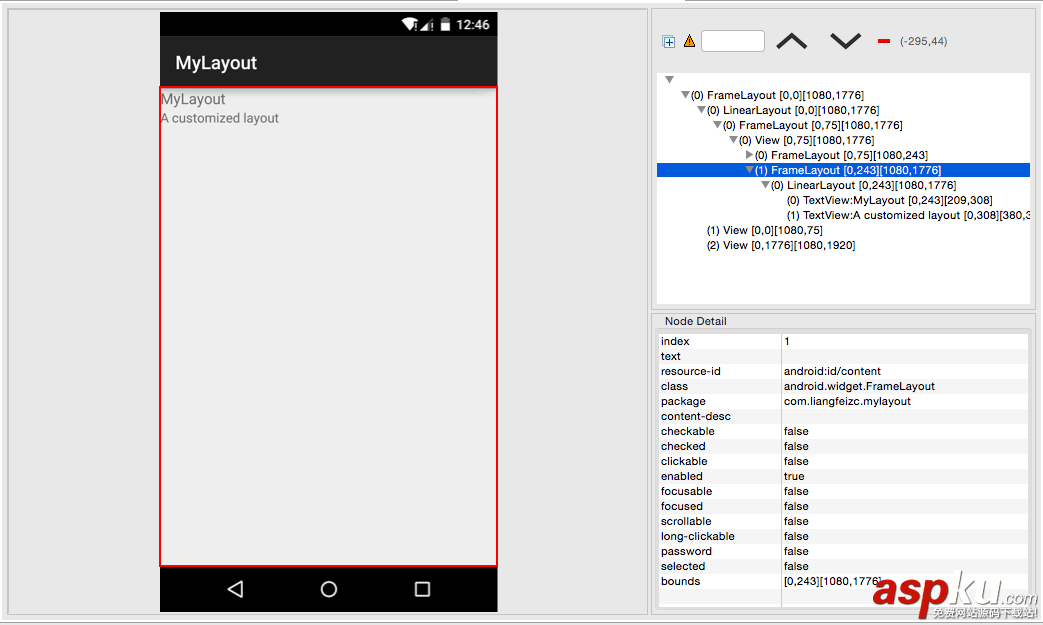Screen dimensions: 1043x625
Task: Click the red minus clear-search icon
Action: [x=884, y=42]
